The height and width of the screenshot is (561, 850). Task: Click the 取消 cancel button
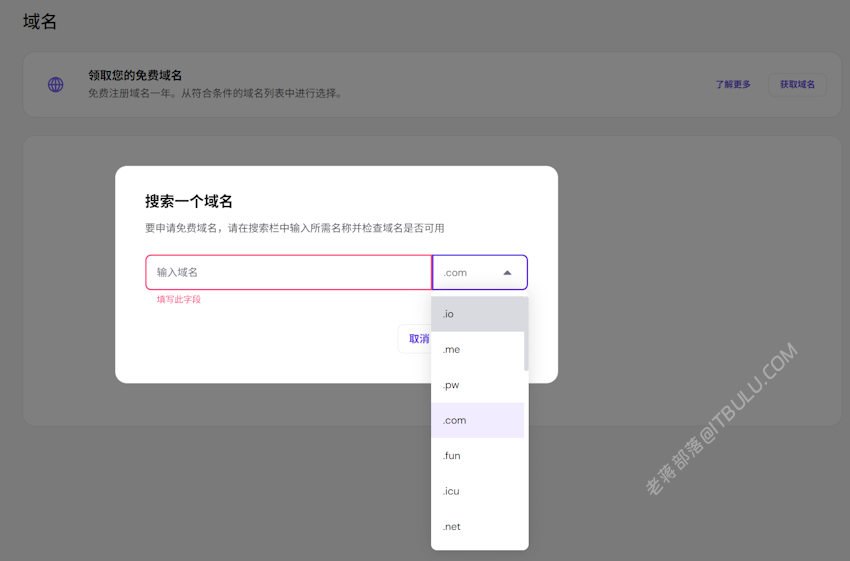pyautogui.click(x=415, y=339)
